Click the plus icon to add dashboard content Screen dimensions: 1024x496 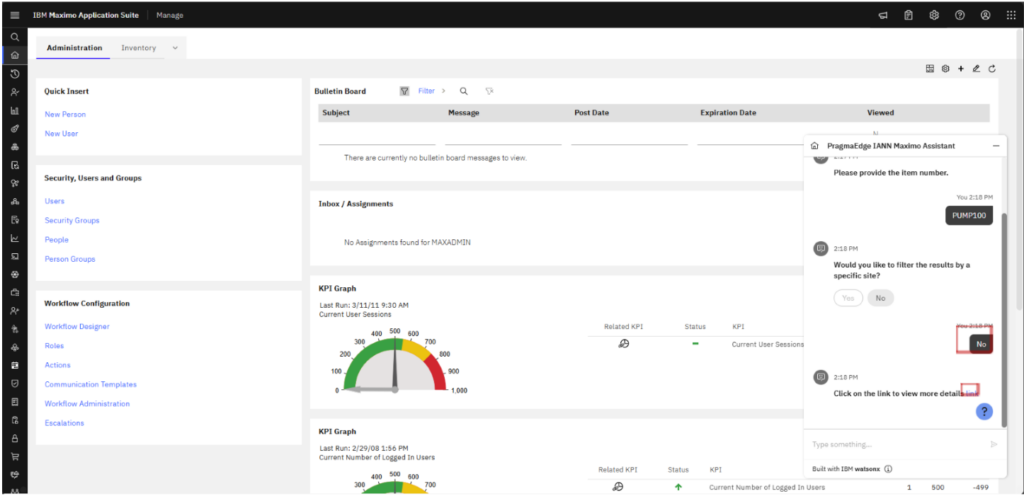961,69
